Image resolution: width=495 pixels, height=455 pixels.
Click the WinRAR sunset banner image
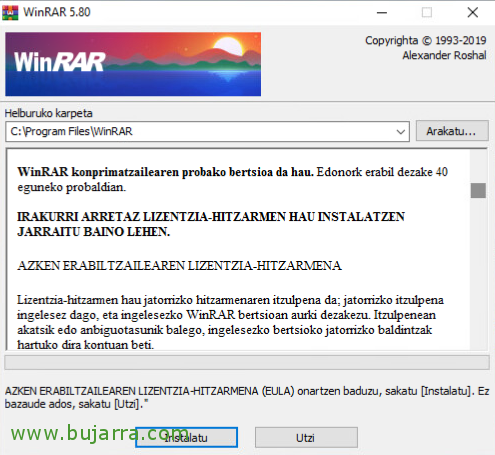point(133,64)
